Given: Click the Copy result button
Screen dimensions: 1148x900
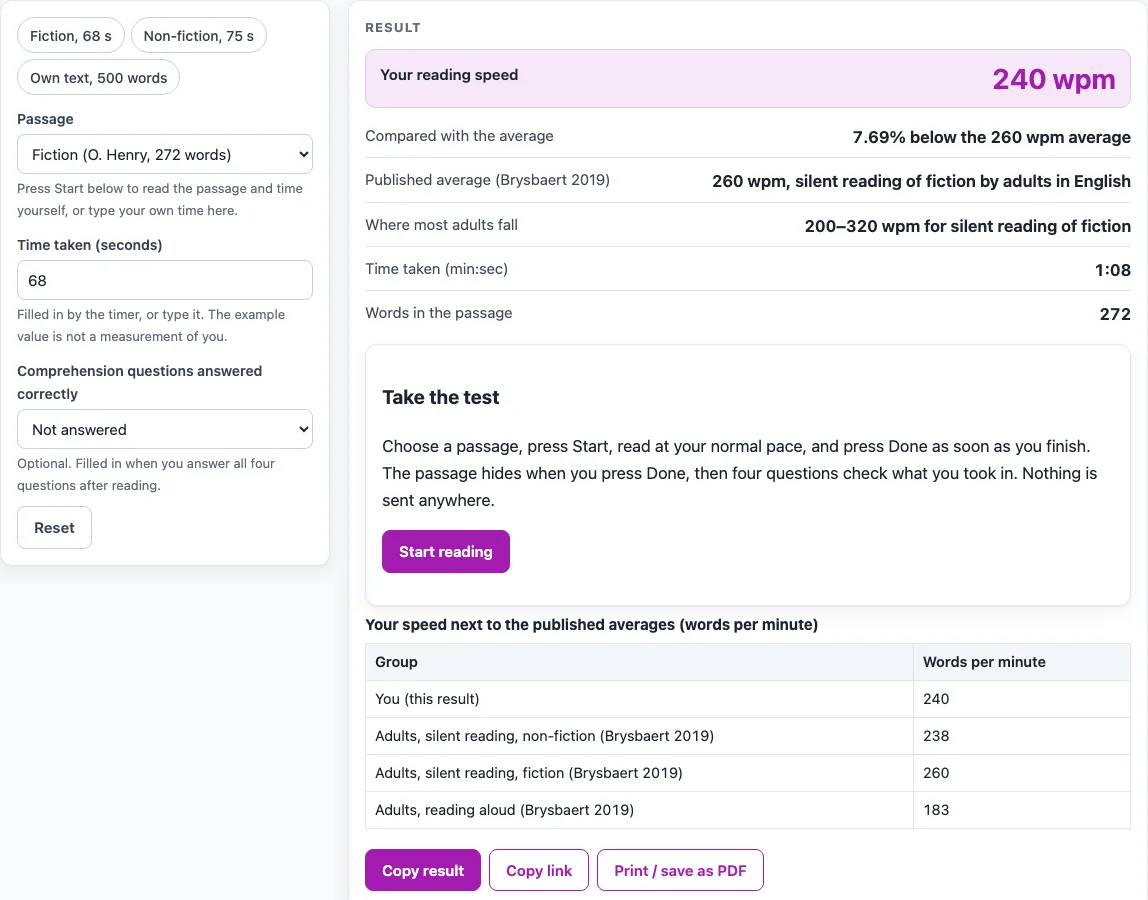Looking at the screenshot, I should (x=423, y=871).
